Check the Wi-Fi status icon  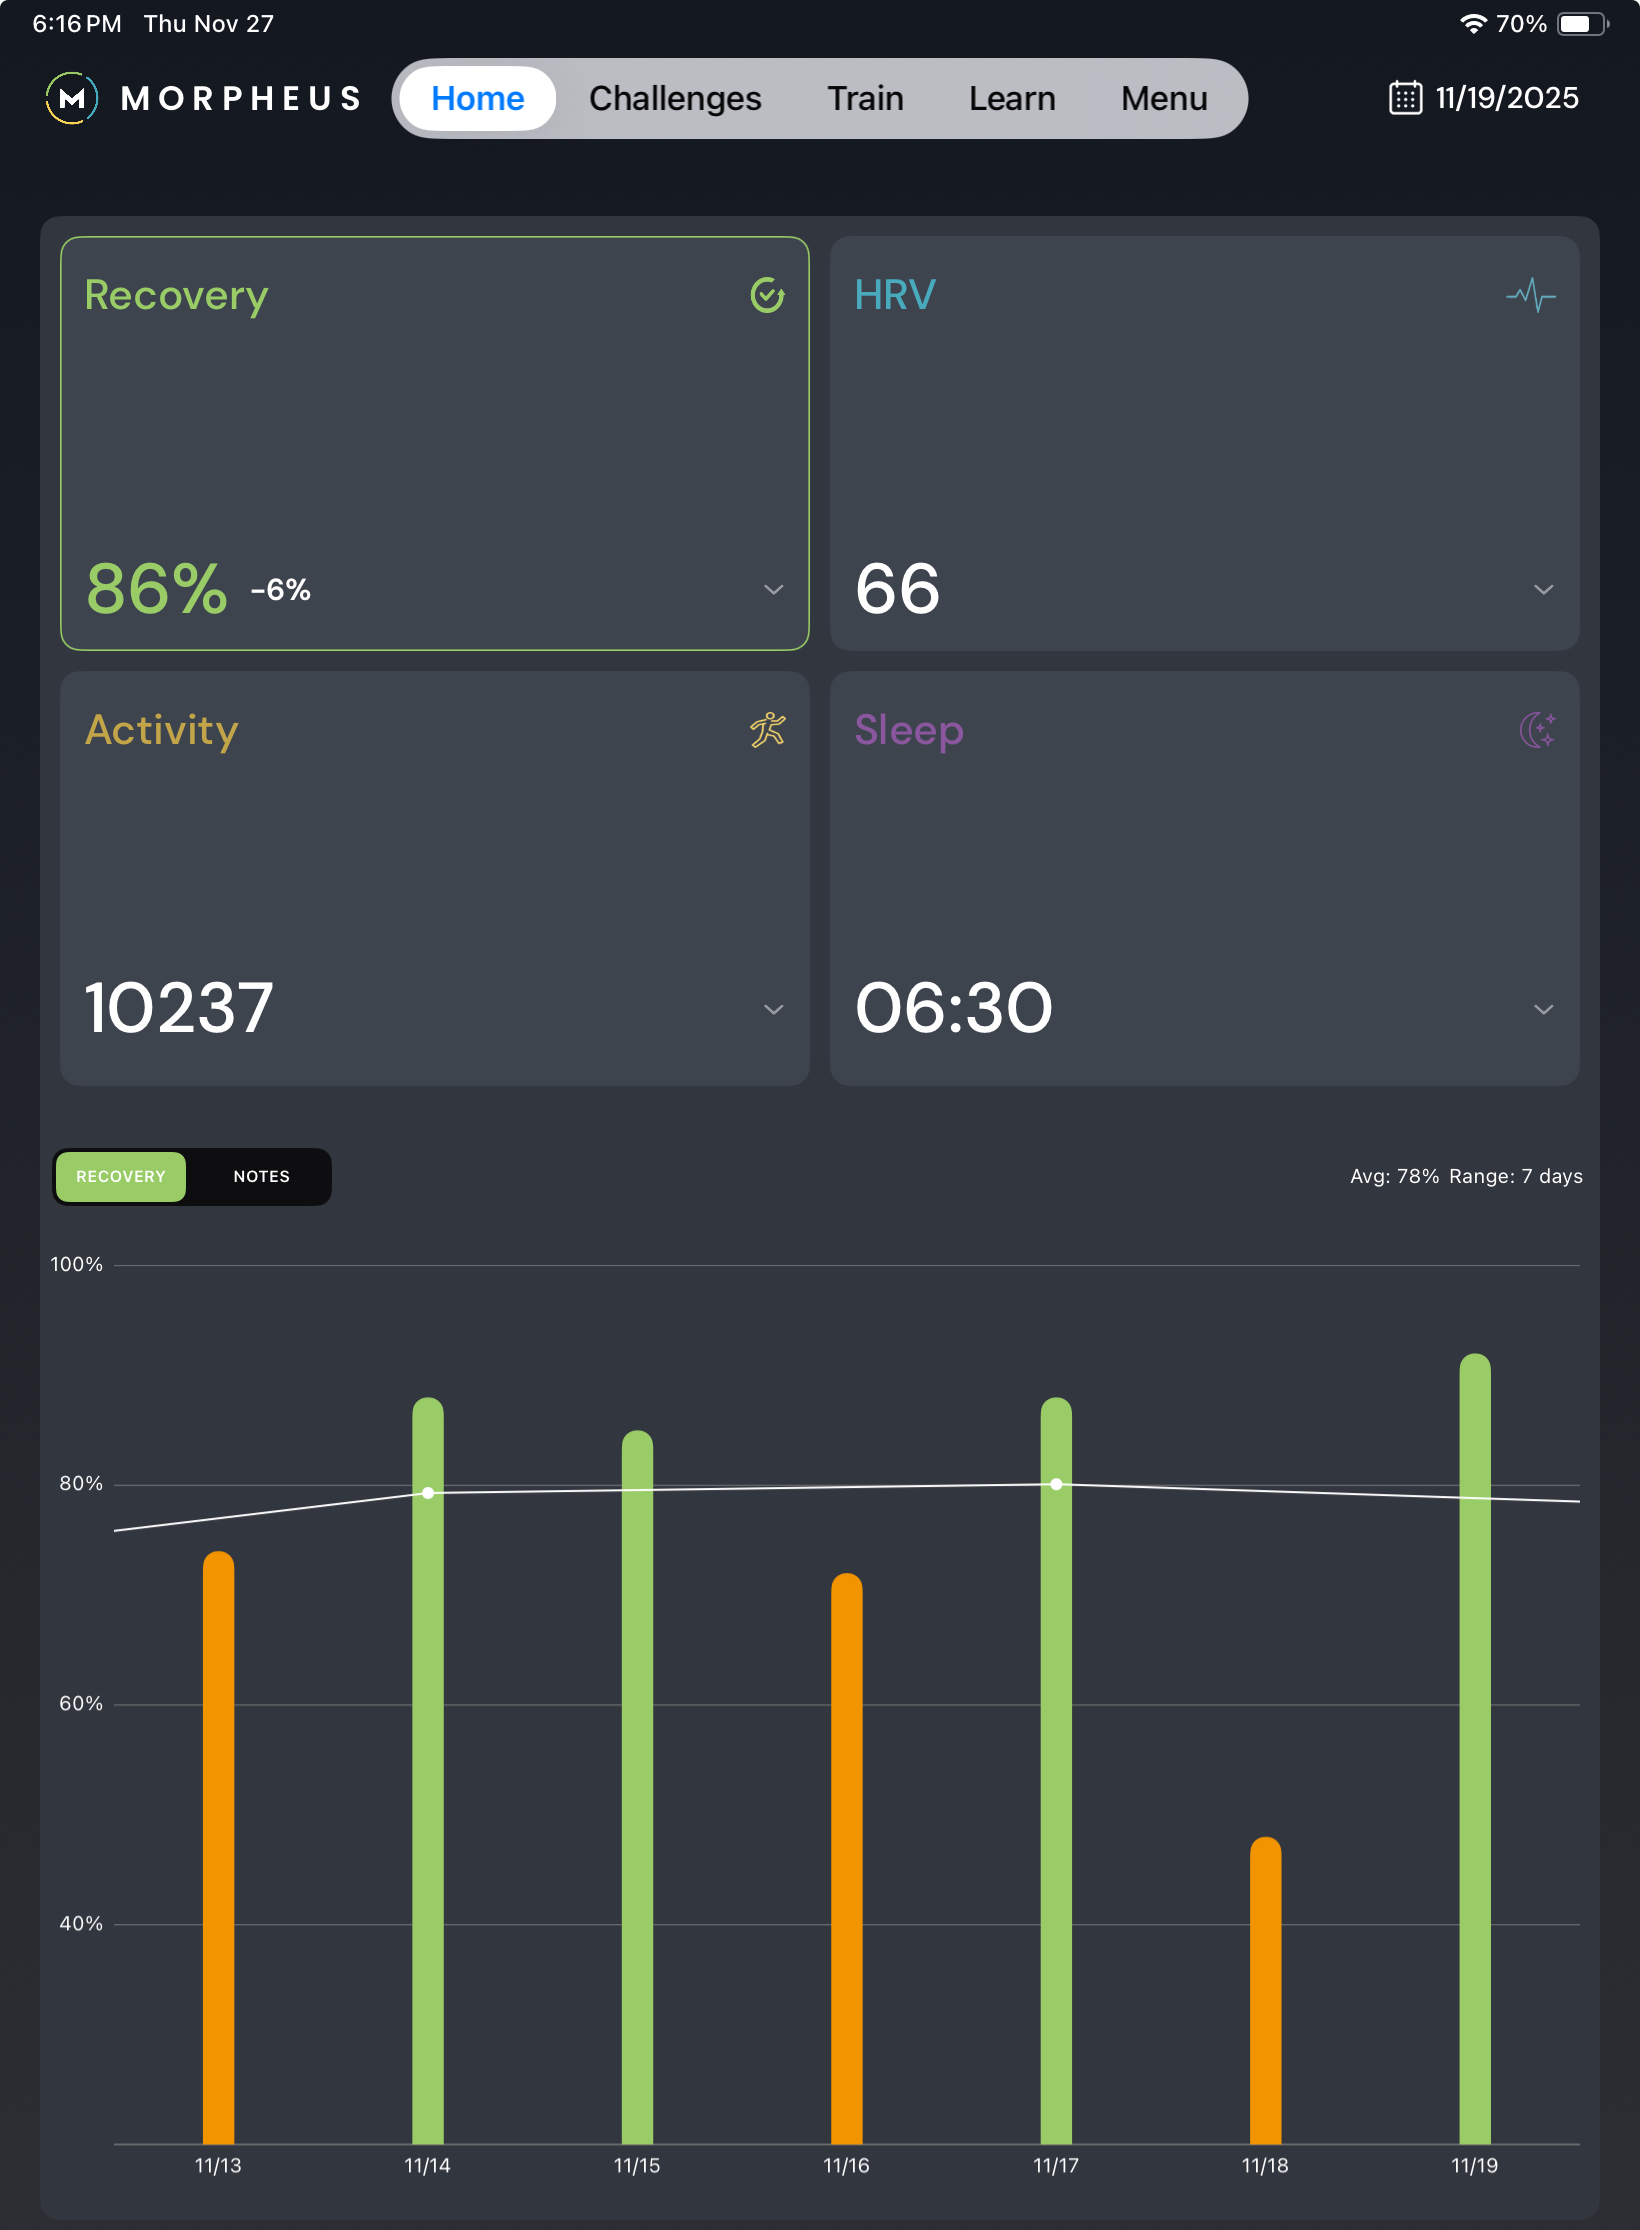1472,24
